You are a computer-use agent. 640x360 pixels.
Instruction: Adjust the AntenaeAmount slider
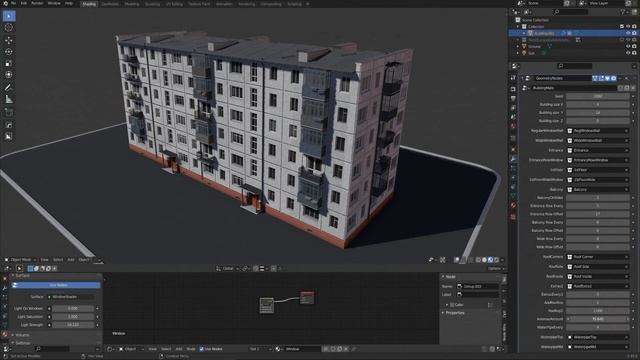[598, 319]
